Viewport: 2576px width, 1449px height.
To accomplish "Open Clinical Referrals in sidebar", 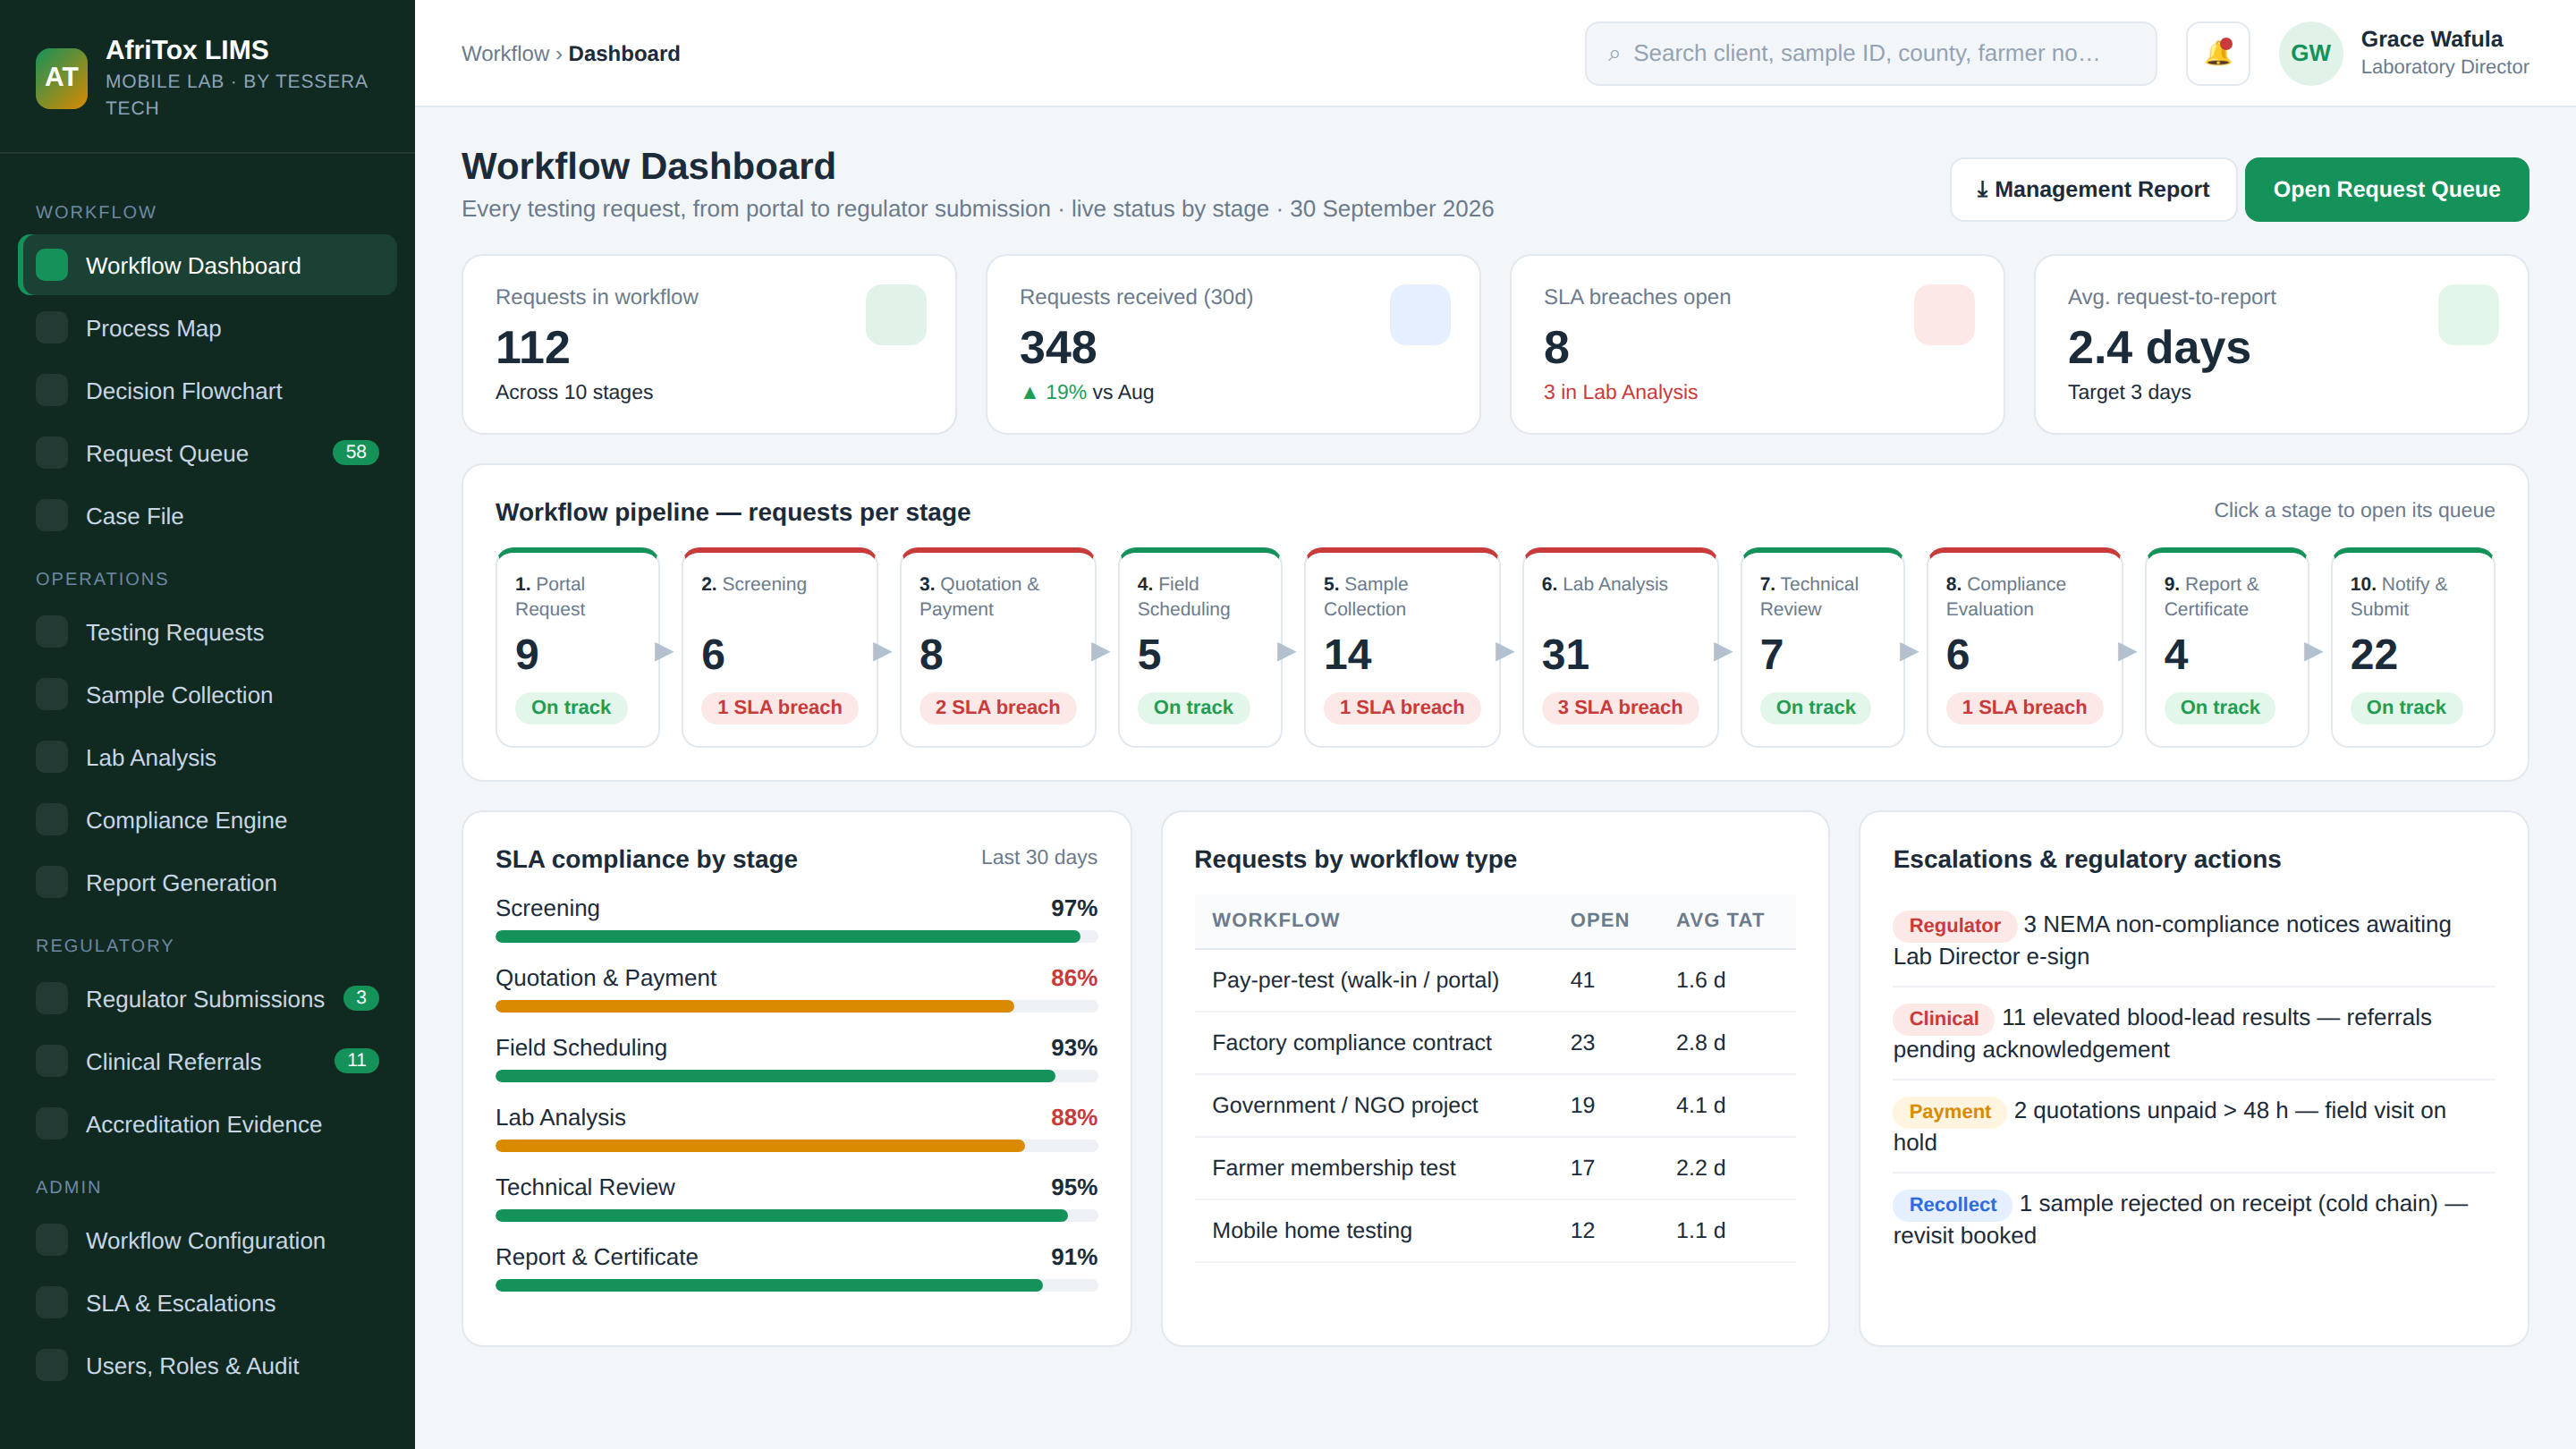I will click(x=207, y=1061).
